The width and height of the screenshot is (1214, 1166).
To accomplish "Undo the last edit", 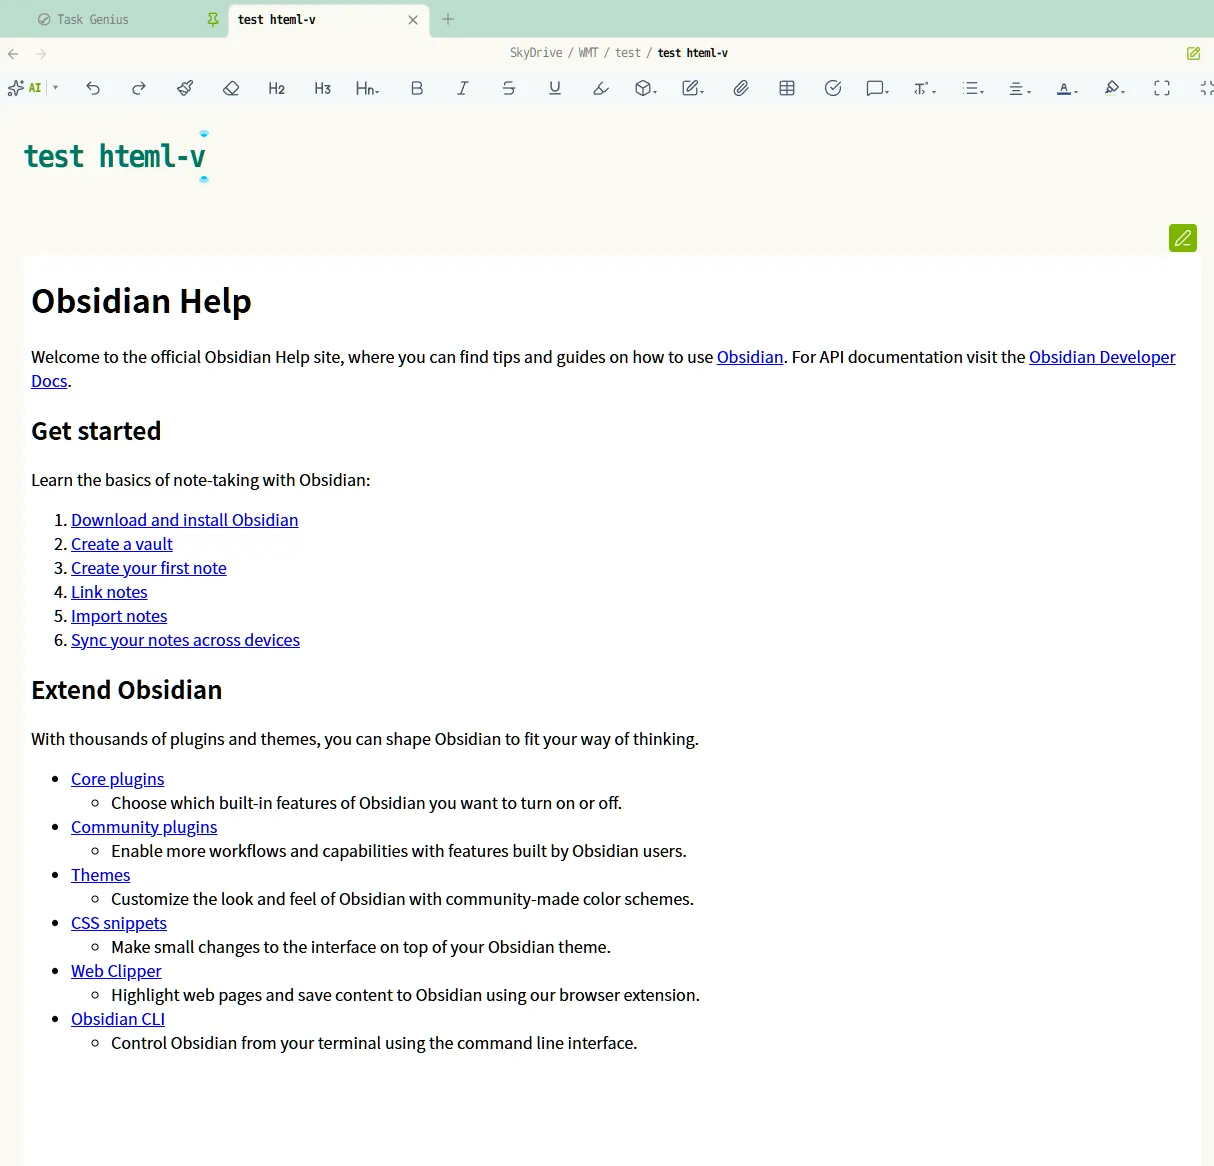I will coord(93,88).
